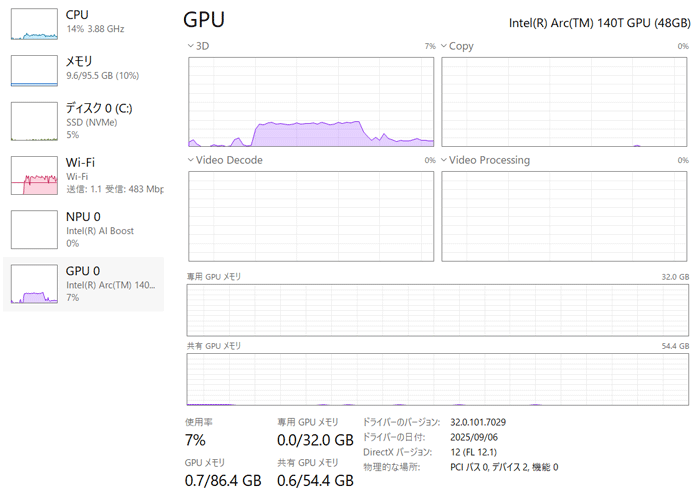Click the shared GPU memory graph
This screenshot has height=500, width=700.
tap(438, 379)
